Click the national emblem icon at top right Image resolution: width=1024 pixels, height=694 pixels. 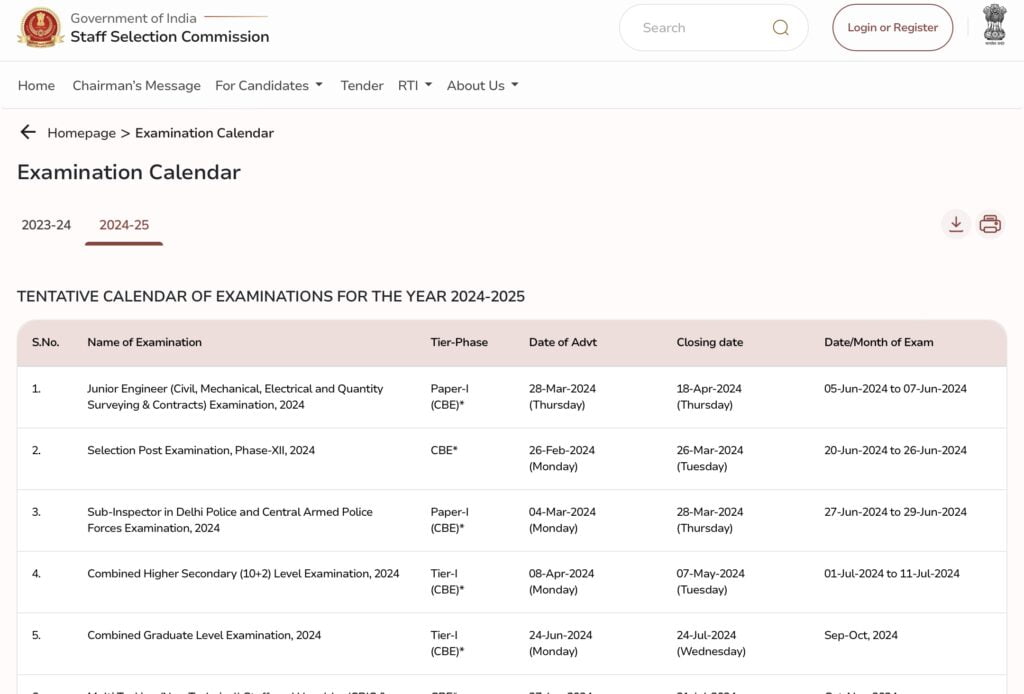(995, 25)
